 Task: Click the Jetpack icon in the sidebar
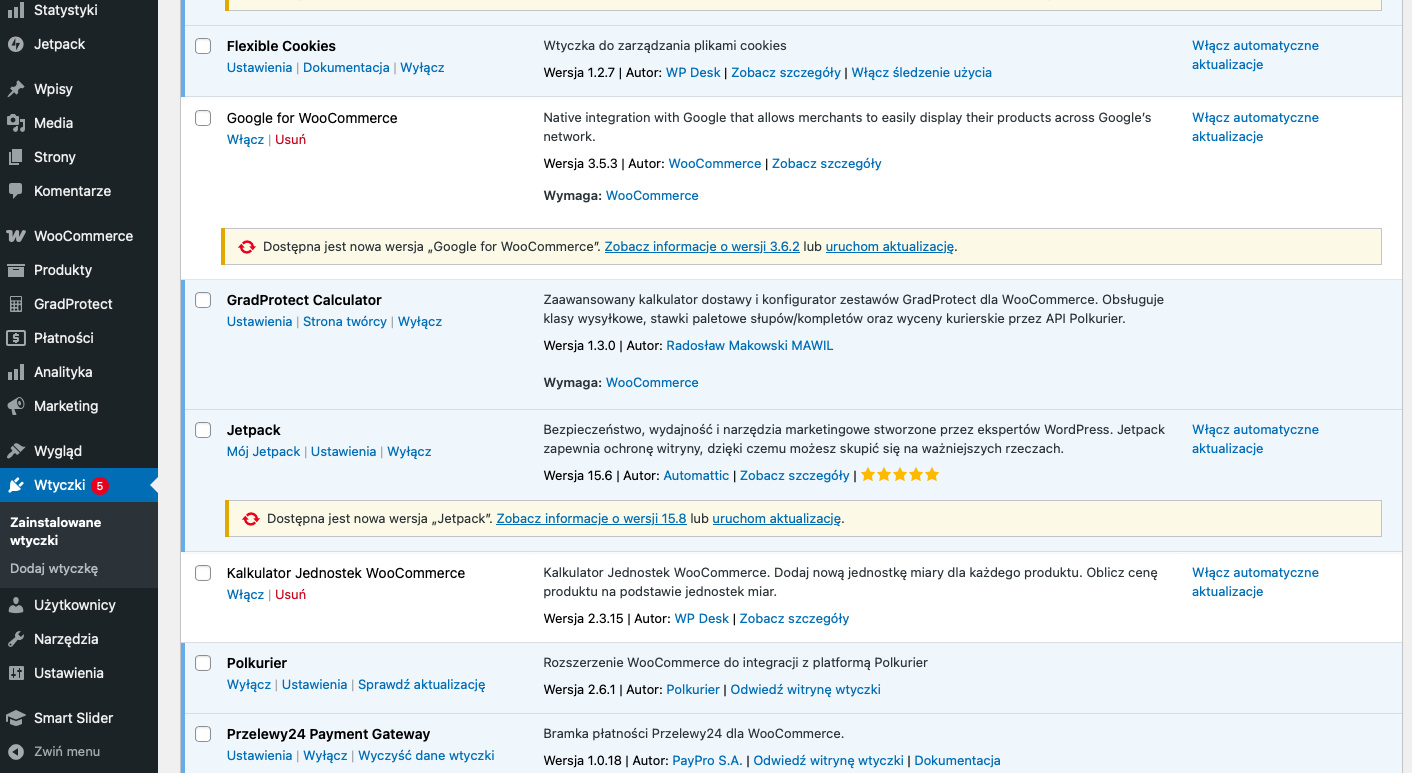click(16, 44)
